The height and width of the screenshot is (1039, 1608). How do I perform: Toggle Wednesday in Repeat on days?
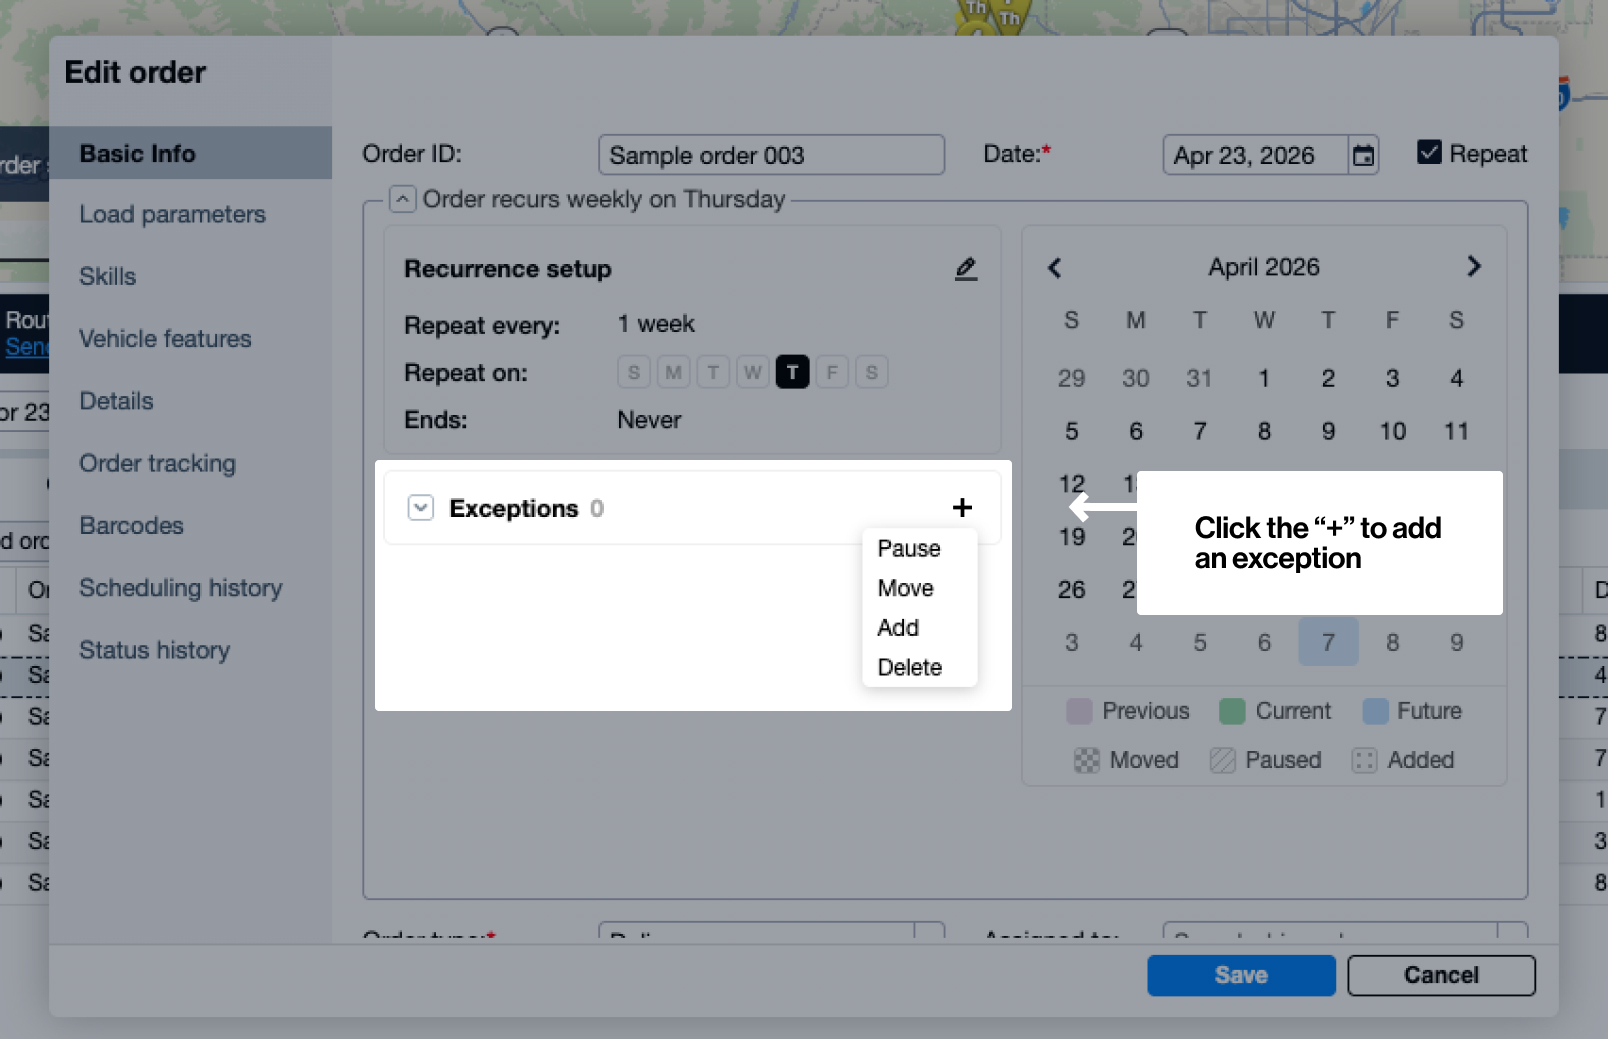pos(753,373)
